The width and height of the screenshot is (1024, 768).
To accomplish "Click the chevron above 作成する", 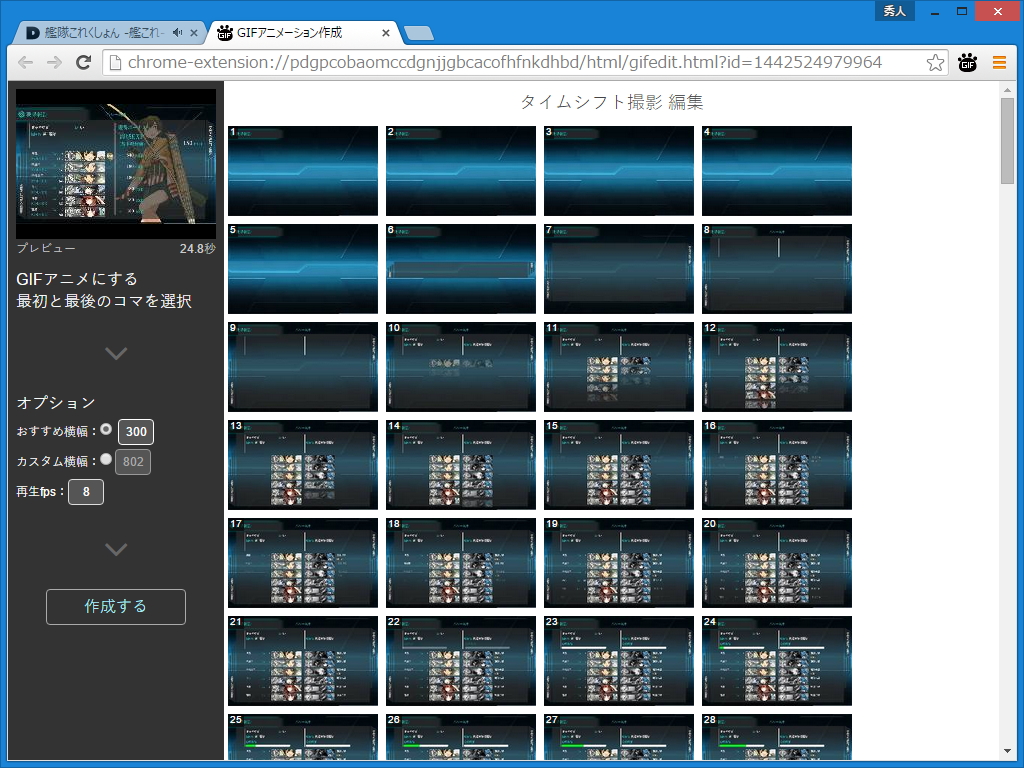I will (116, 549).
